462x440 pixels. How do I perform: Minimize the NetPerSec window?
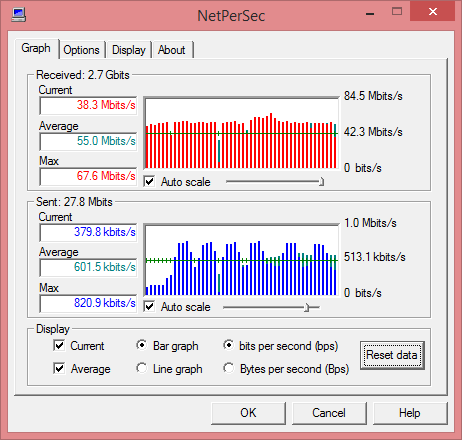coord(370,14)
